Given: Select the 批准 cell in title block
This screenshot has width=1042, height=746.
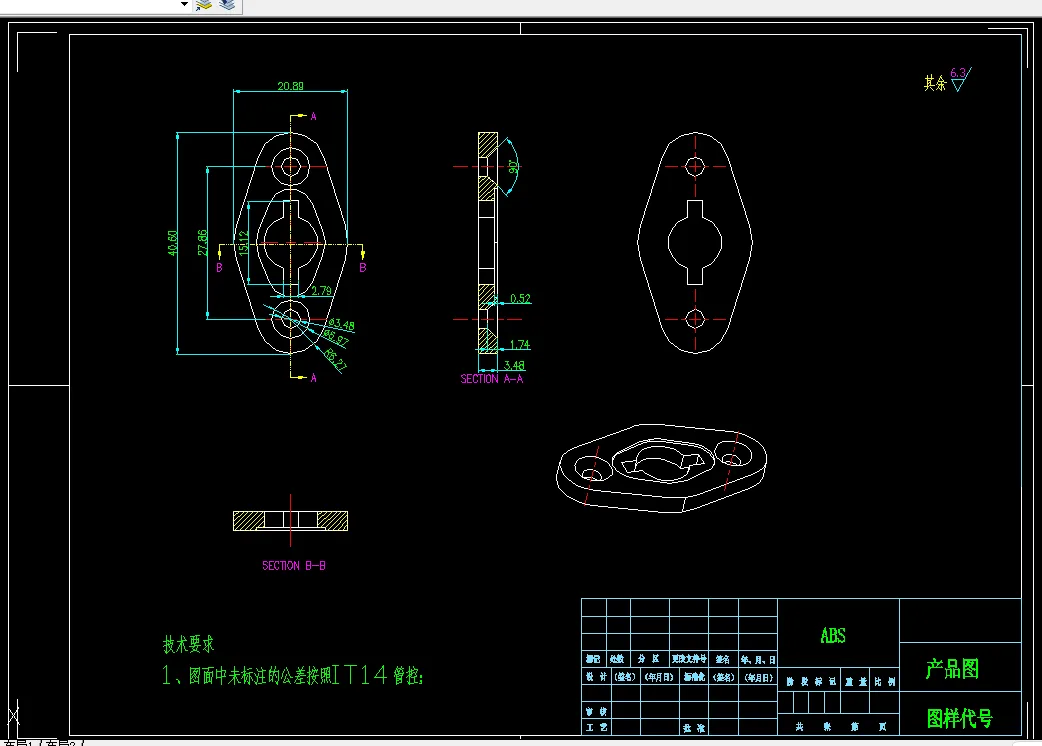Looking at the screenshot, I should point(694,728).
